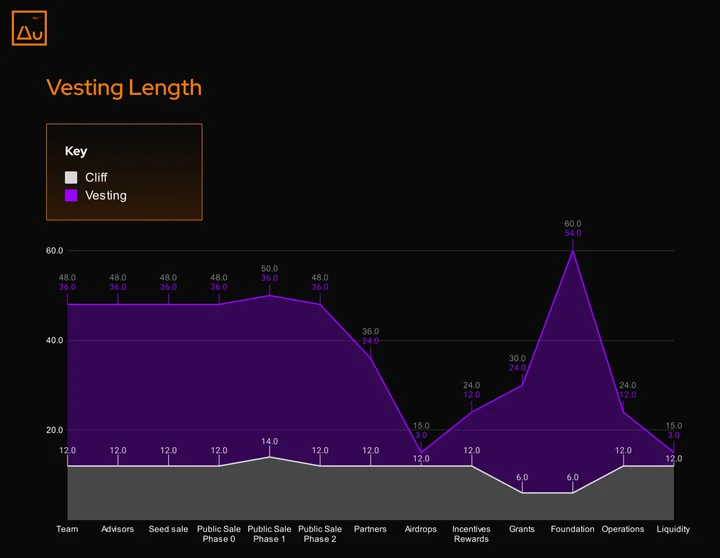Image resolution: width=720 pixels, height=558 pixels.
Task: Click the 50.0 total above Public Sale Phase 1
Action: pyautogui.click(x=270, y=269)
